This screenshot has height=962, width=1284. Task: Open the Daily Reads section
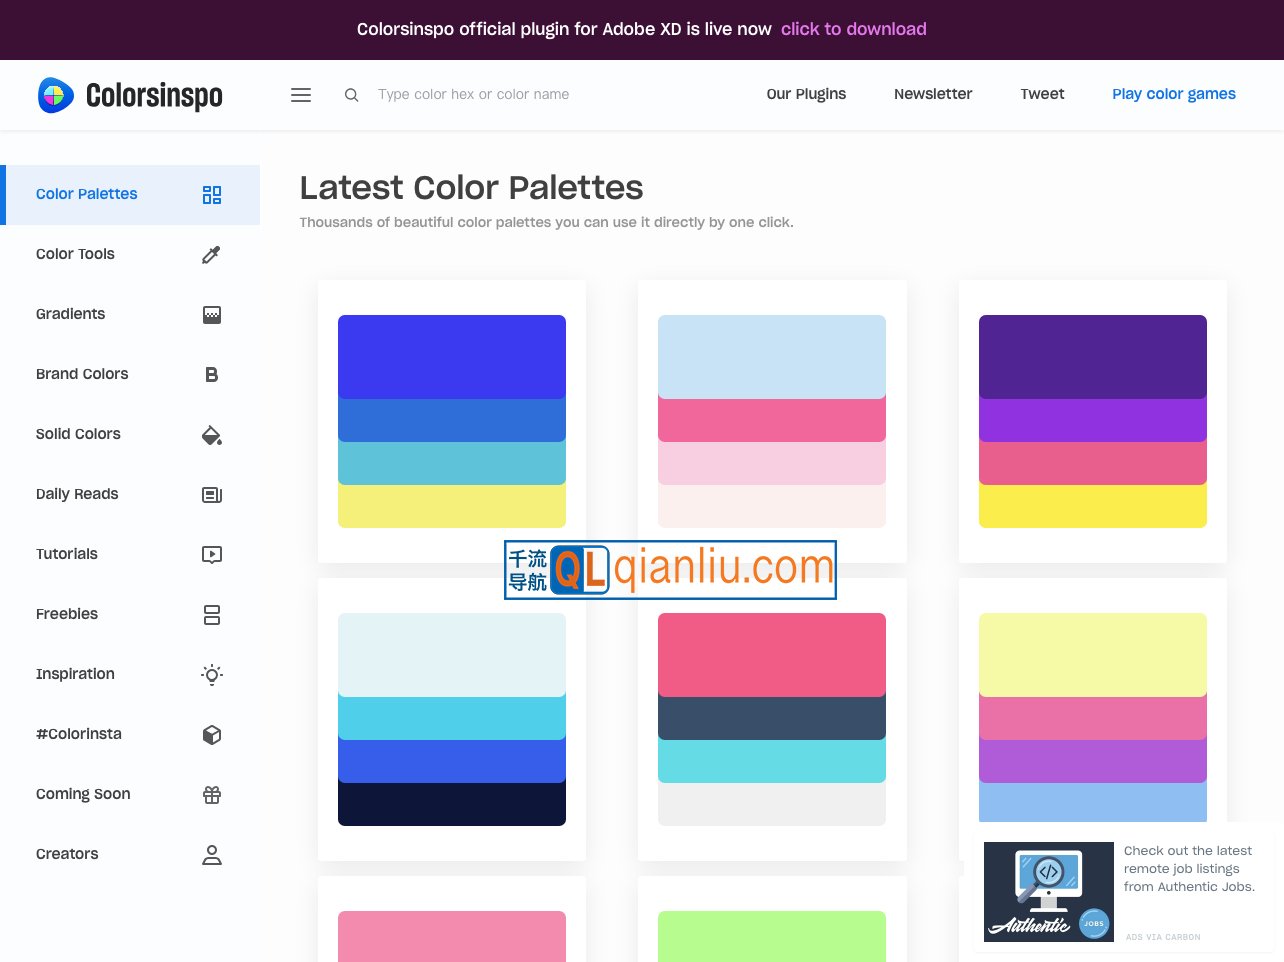tap(77, 494)
